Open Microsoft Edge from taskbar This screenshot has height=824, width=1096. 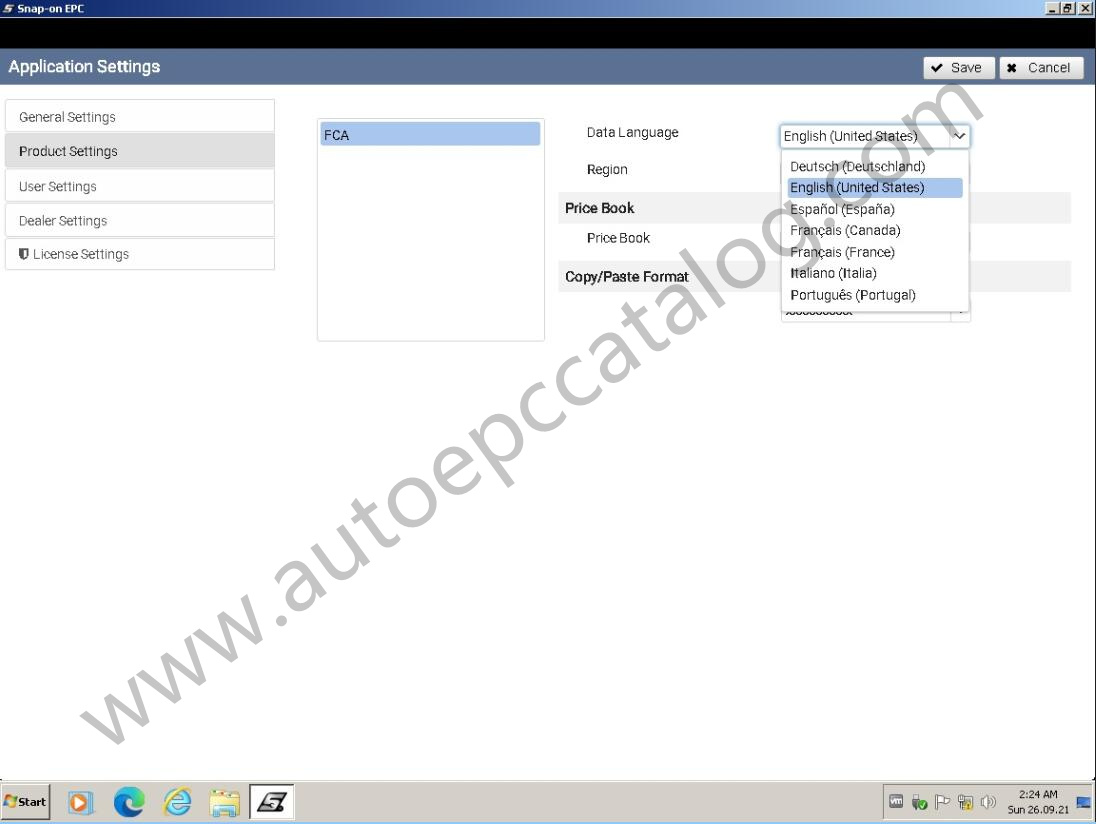click(x=129, y=802)
